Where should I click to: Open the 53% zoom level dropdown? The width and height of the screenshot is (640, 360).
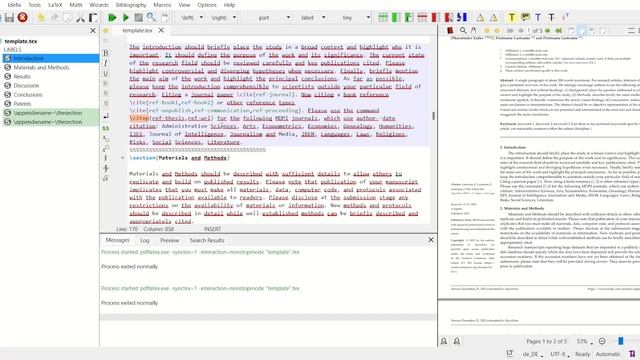585,341
